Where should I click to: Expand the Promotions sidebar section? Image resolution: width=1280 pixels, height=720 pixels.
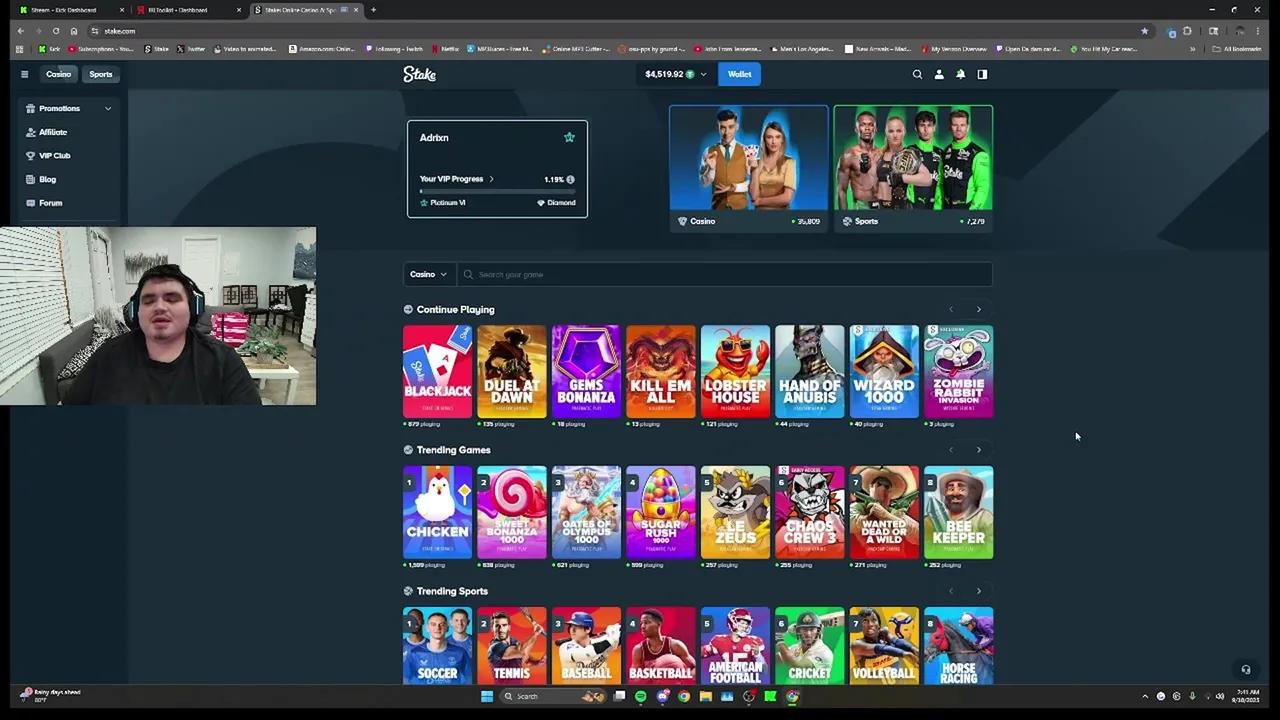[108, 108]
